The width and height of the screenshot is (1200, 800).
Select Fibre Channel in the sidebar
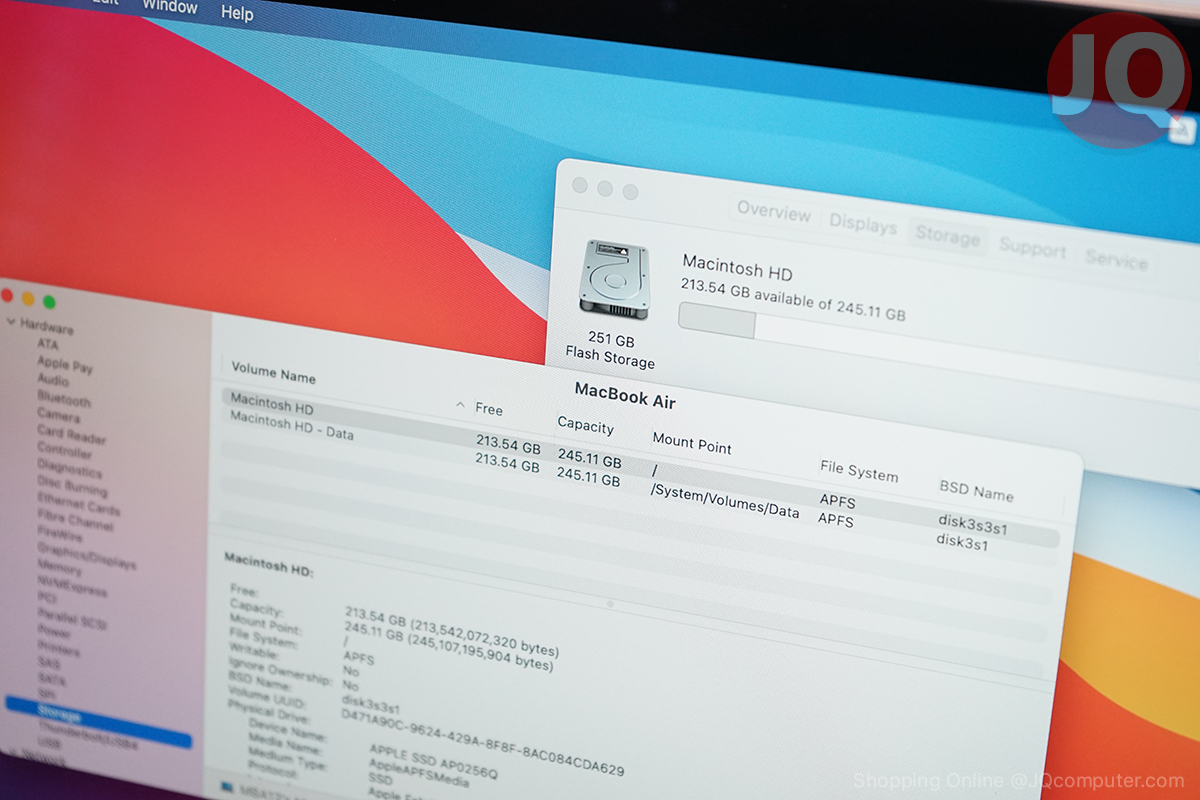tap(75, 520)
